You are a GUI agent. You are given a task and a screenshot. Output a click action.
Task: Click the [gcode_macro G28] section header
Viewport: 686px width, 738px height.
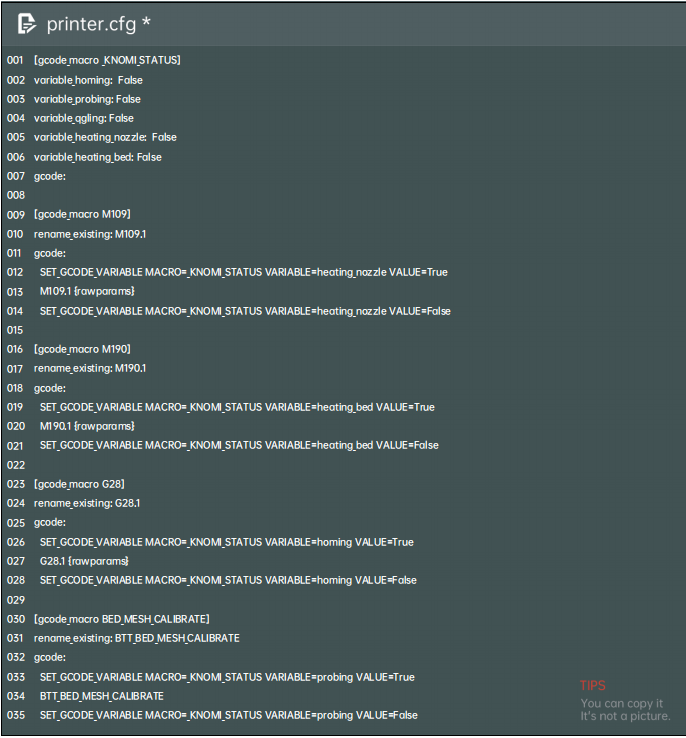[x=79, y=484]
